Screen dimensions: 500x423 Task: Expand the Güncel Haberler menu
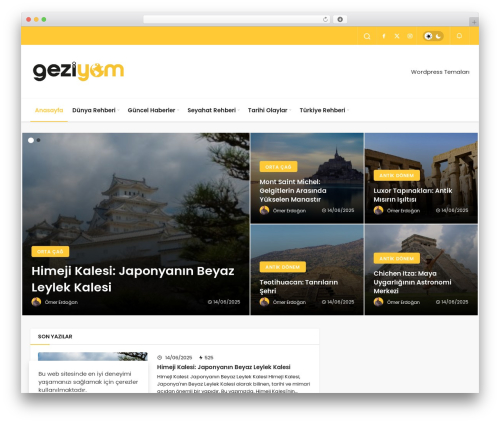pos(153,110)
